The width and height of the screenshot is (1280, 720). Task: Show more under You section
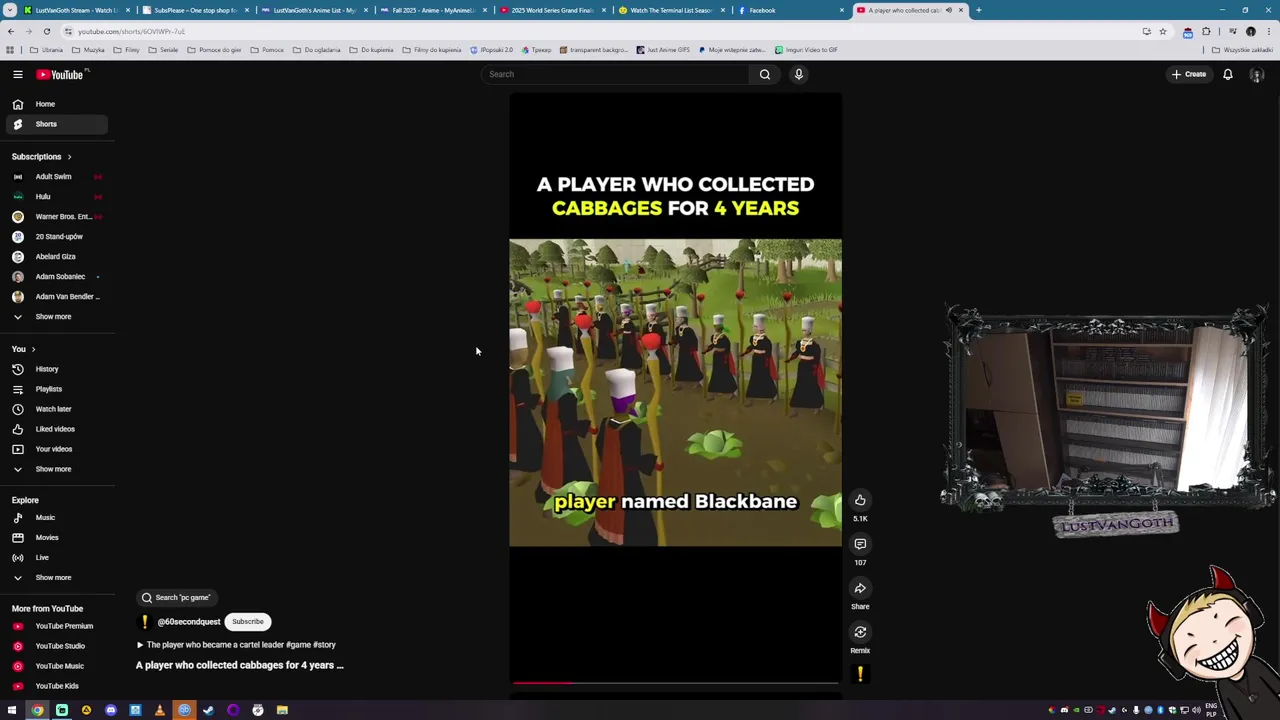click(56, 469)
